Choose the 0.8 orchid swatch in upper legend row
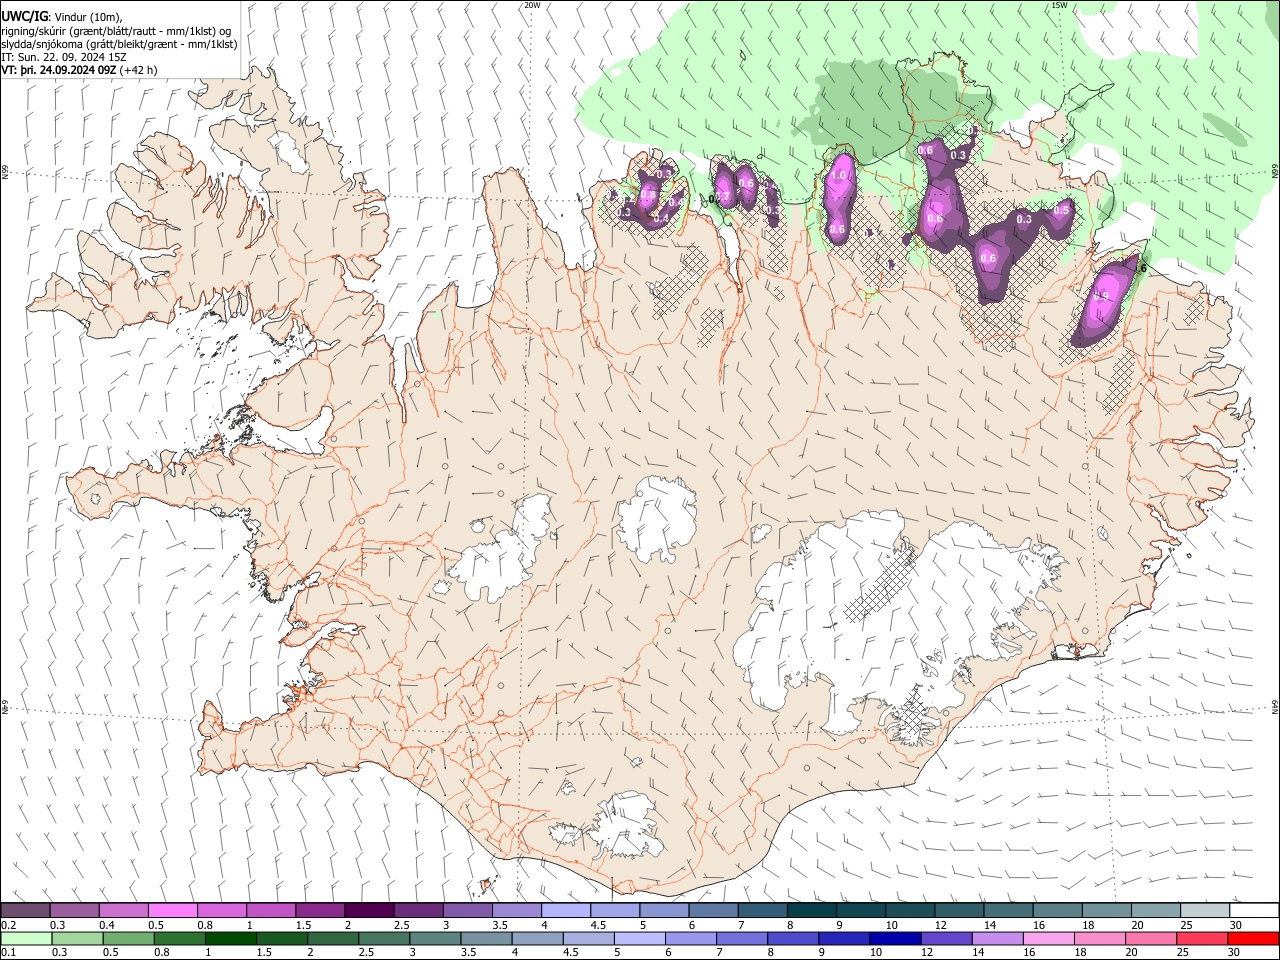Viewport: 1280px width, 960px height. coord(222,910)
